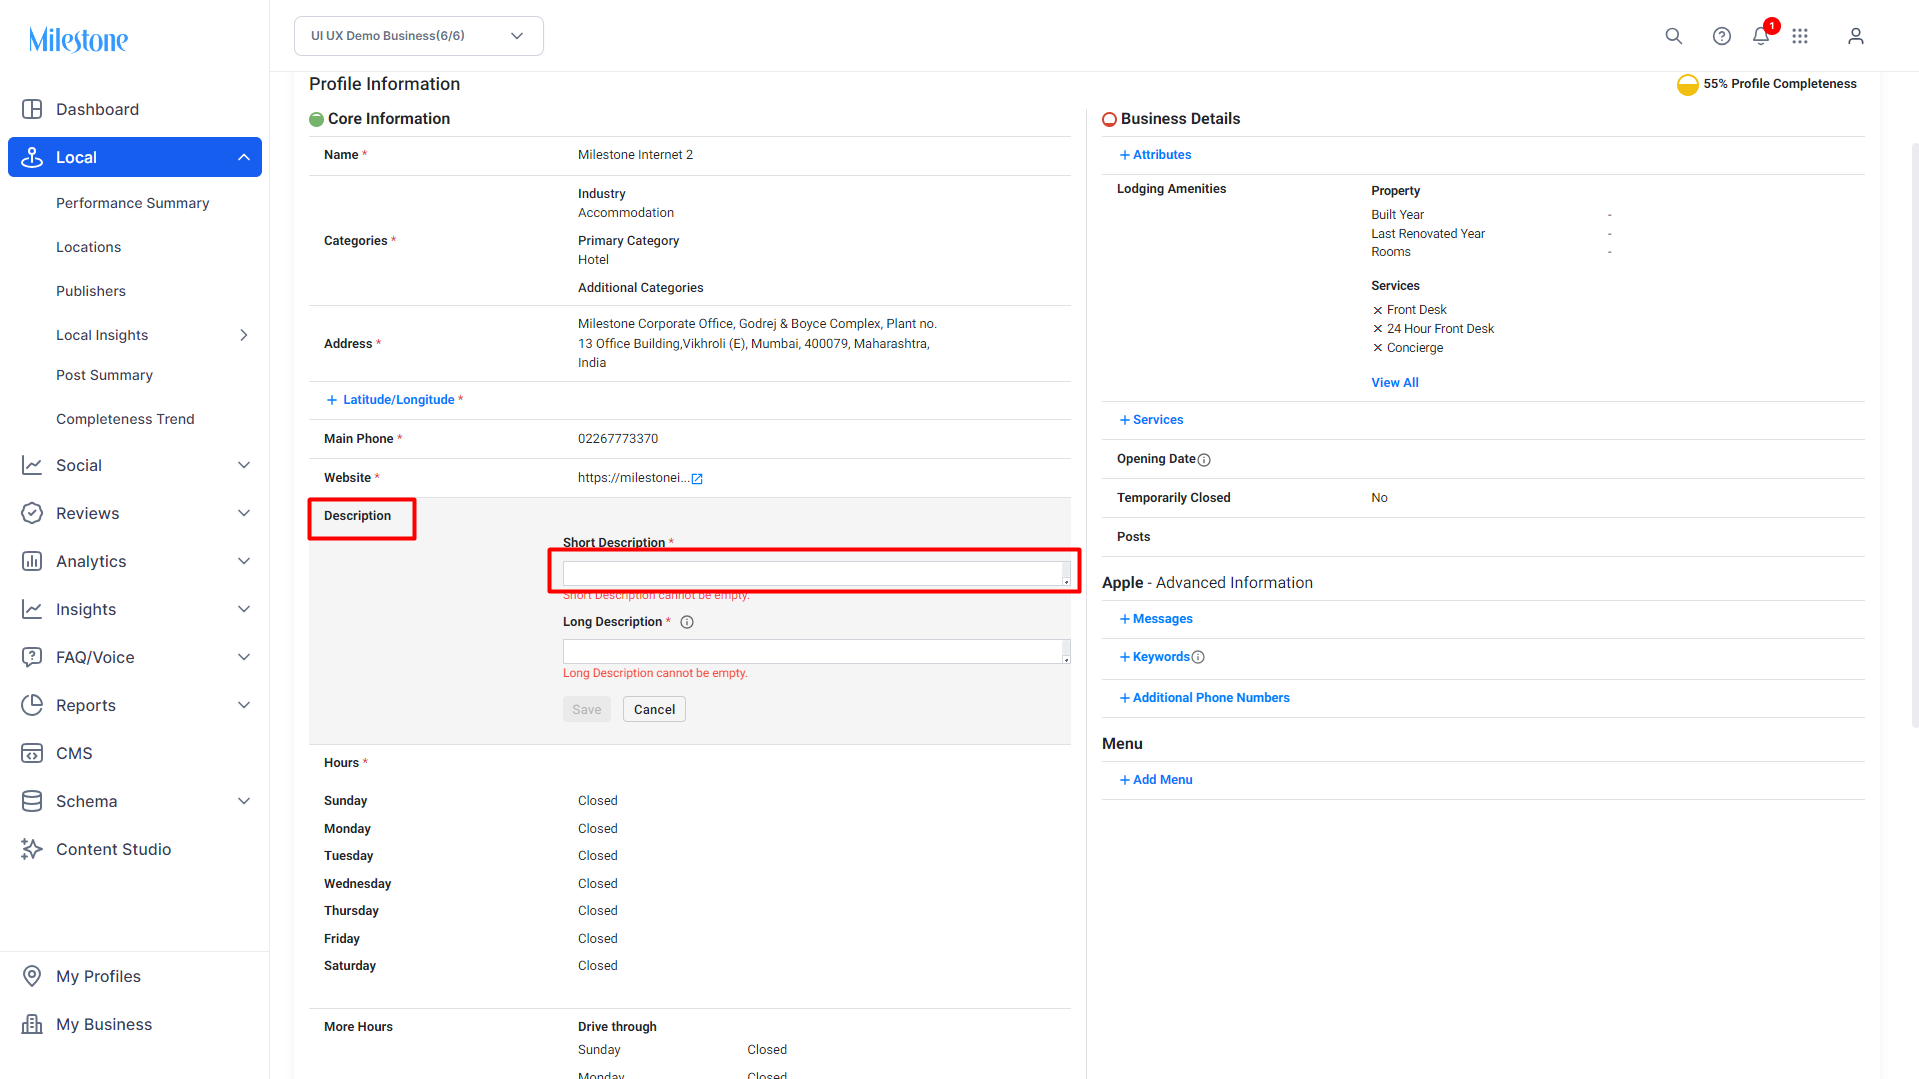Open the Publishers page

click(91, 291)
